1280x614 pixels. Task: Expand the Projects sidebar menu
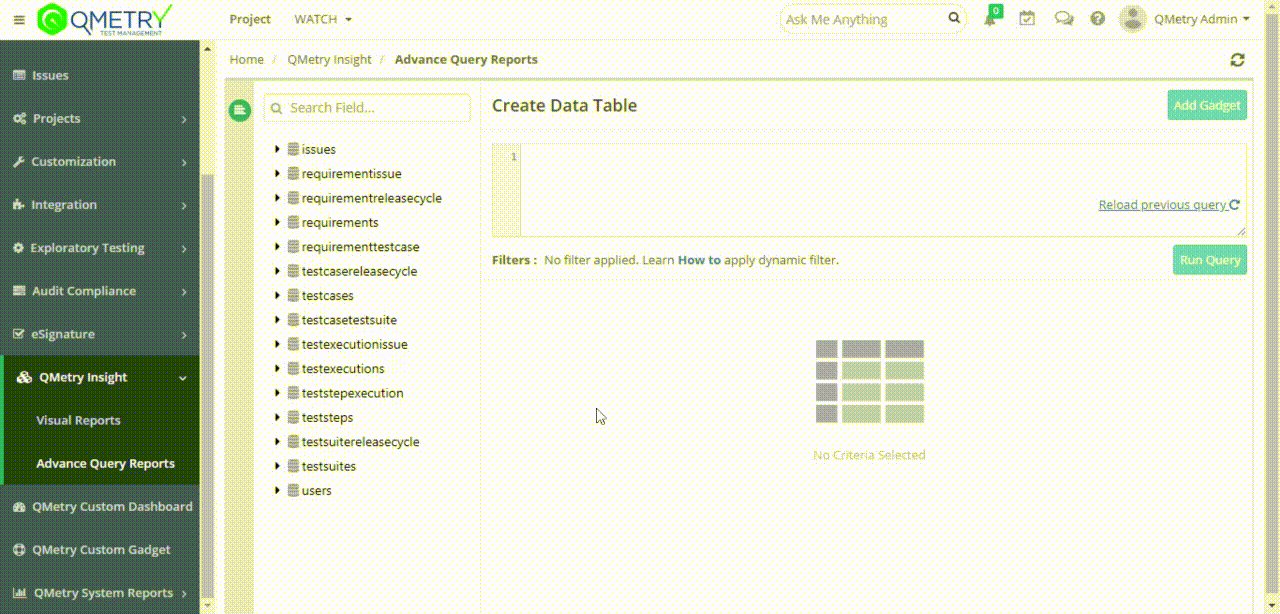100,118
